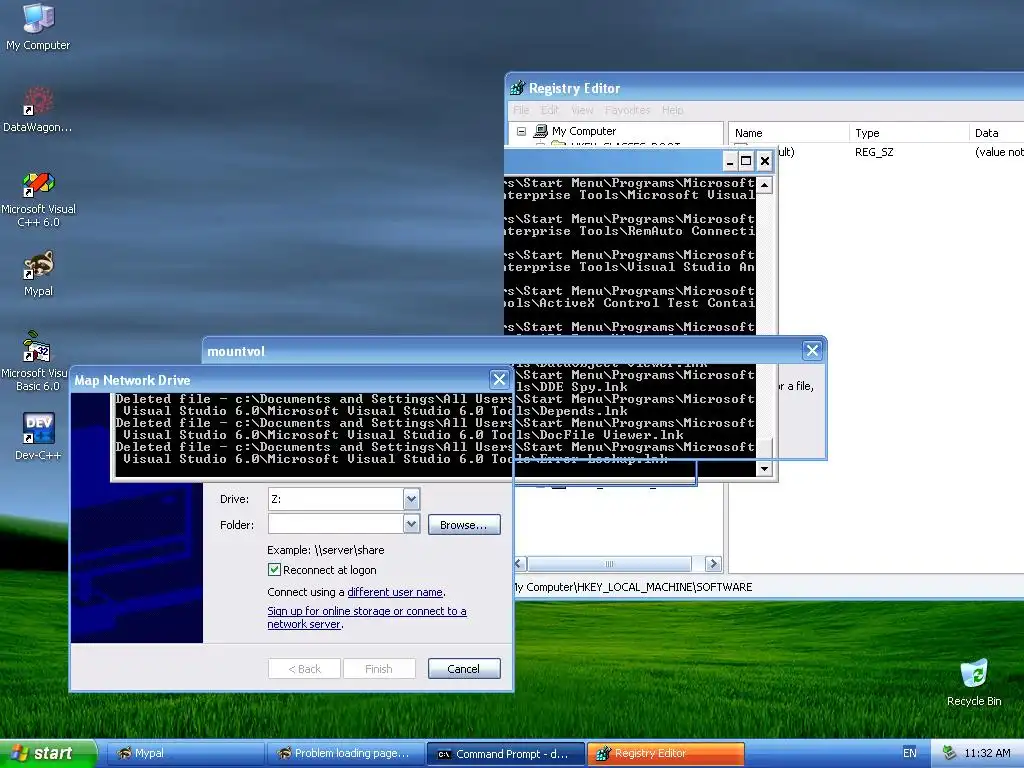Click the Browse... button
The height and width of the screenshot is (768, 1024).
pos(464,524)
